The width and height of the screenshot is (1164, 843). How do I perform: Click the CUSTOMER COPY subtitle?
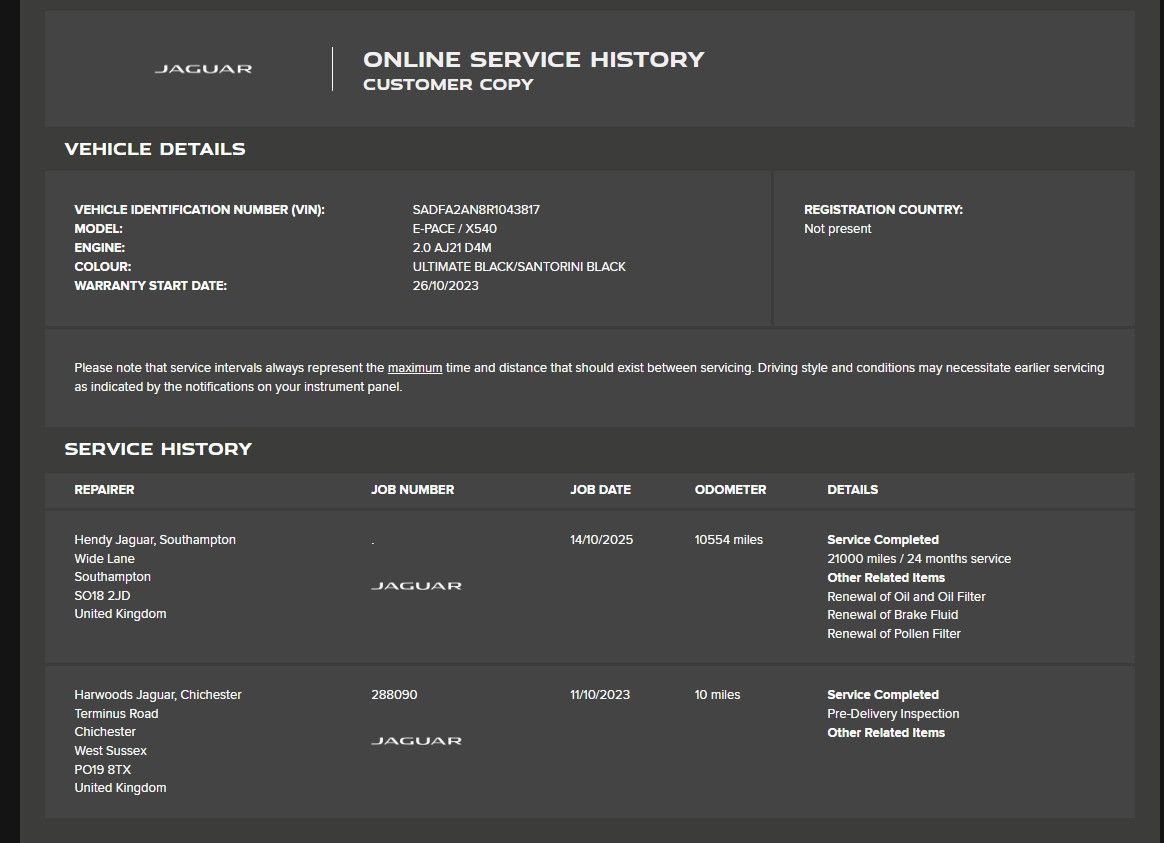(x=448, y=85)
